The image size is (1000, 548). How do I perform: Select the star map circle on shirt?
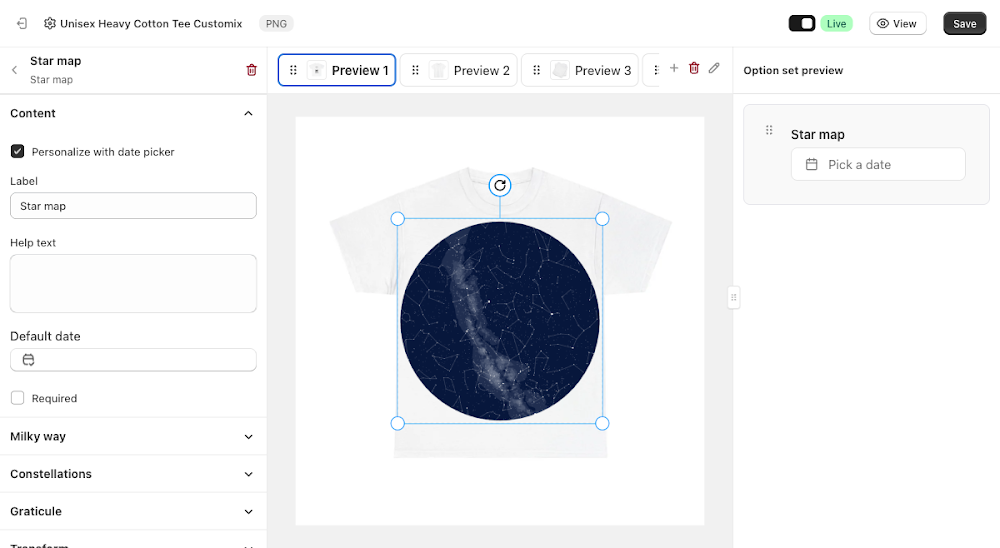pyautogui.click(x=500, y=321)
